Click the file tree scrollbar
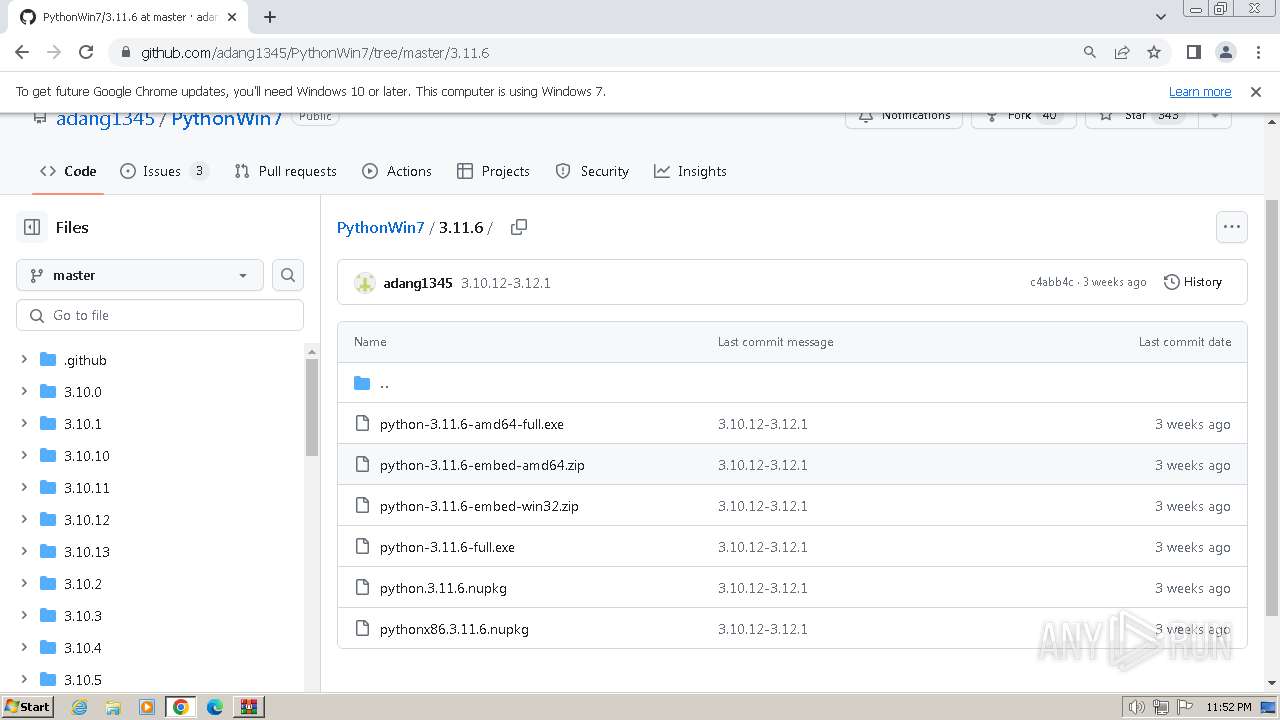 pos(312,407)
